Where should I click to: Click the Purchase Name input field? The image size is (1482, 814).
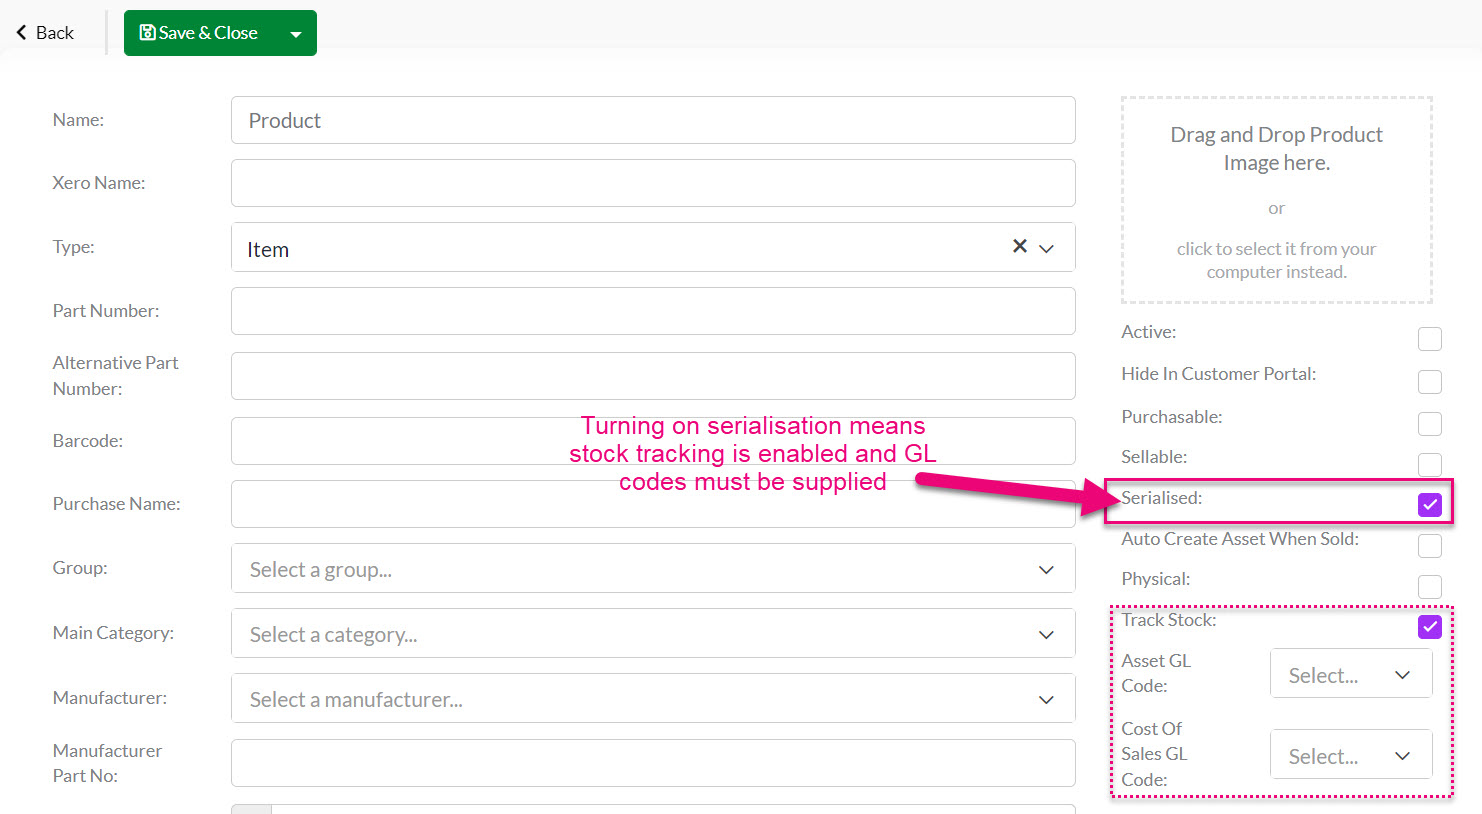(653, 504)
